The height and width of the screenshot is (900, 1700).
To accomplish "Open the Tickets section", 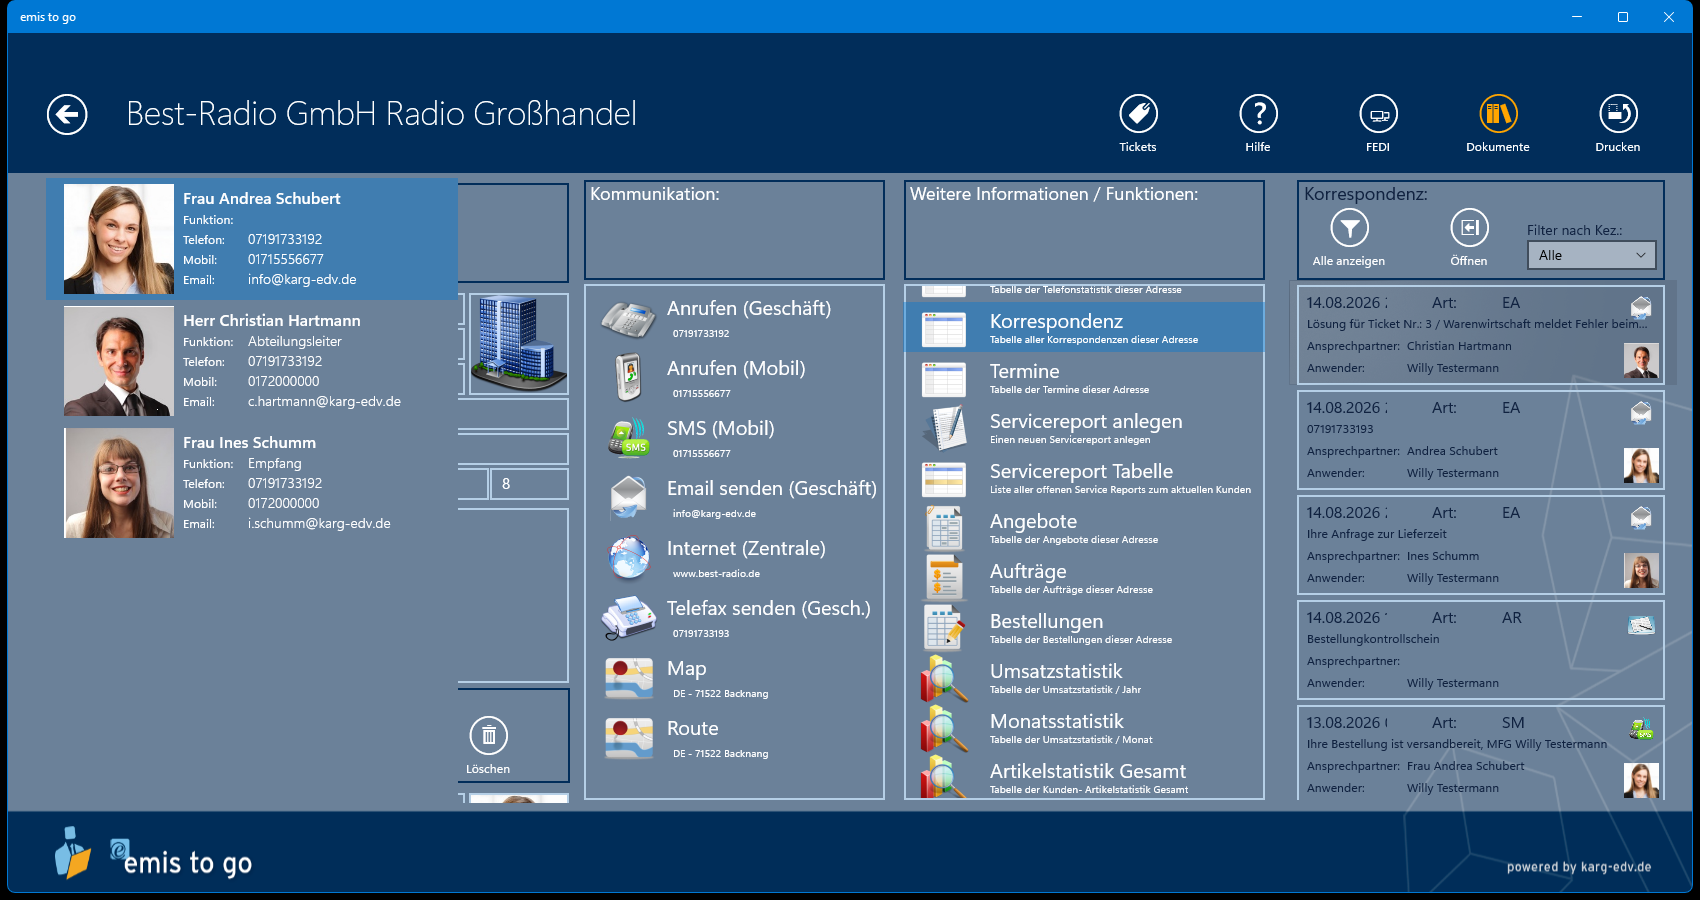I will click(x=1138, y=123).
